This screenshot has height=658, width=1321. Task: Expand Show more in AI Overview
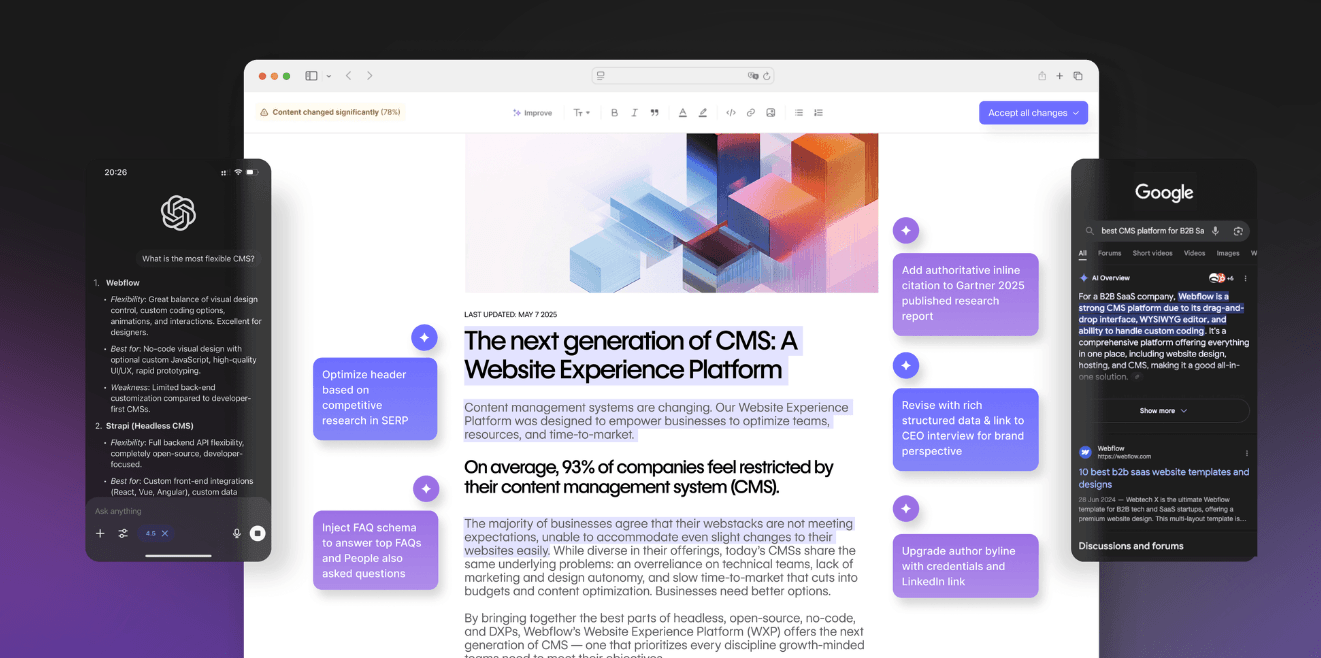click(1163, 411)
